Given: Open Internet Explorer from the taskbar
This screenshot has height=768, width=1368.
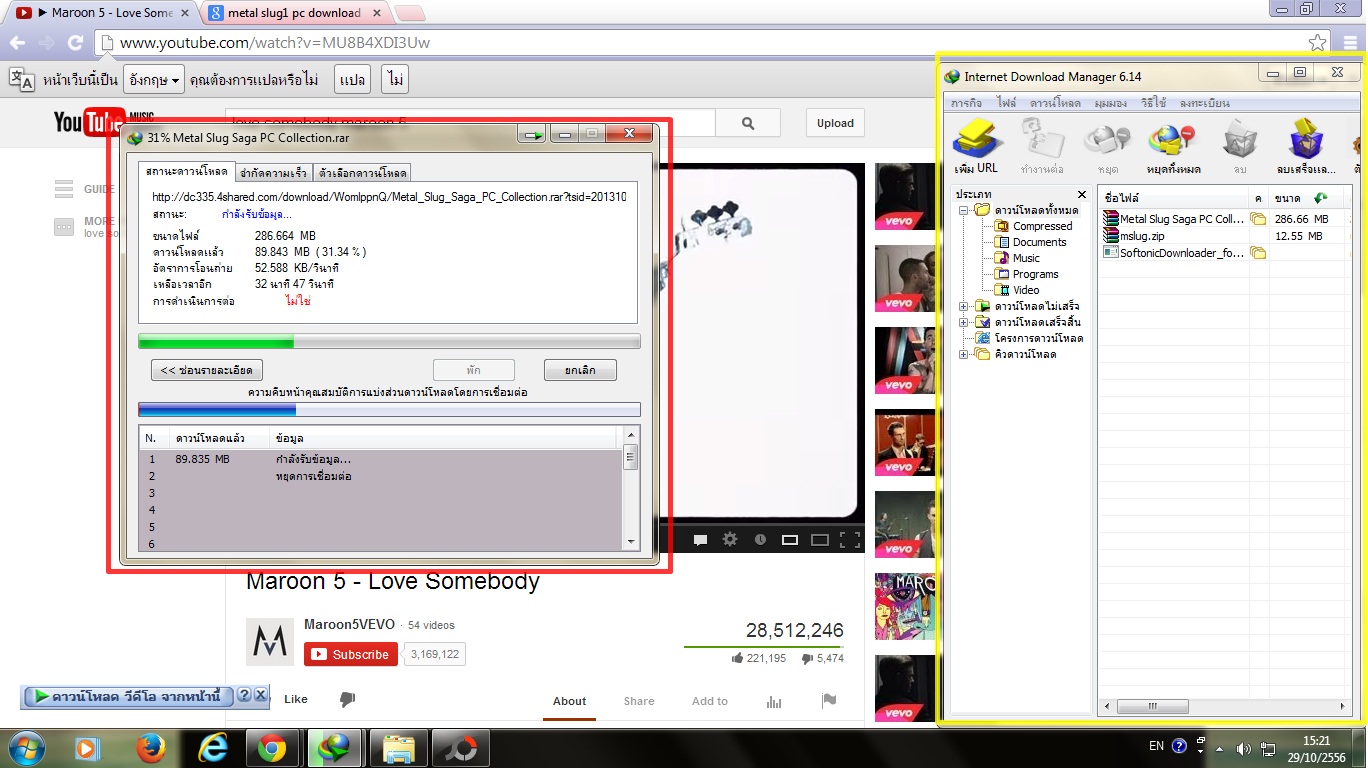Looking at the screenshot, I should pyautogui.click(x=213, y=747).
